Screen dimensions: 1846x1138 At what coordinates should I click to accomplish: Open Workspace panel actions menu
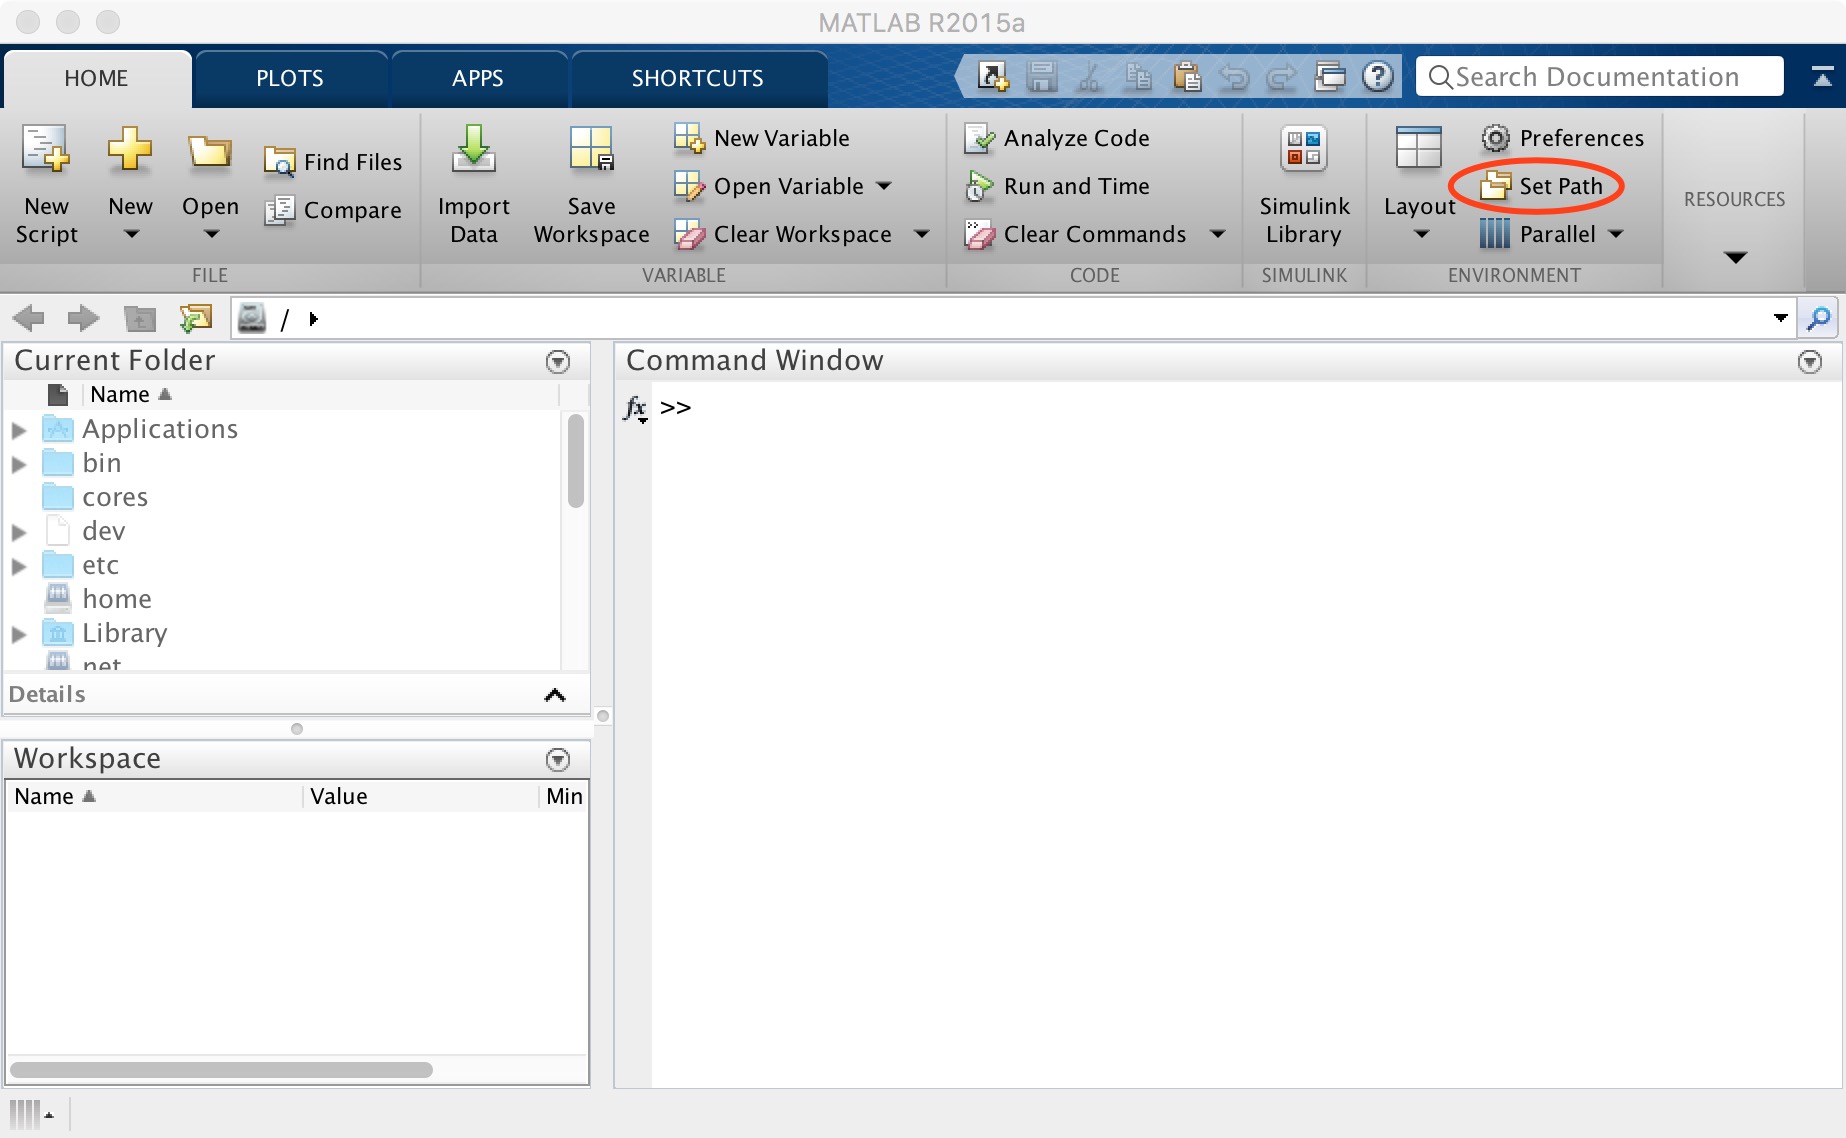[x=558, y=760]
